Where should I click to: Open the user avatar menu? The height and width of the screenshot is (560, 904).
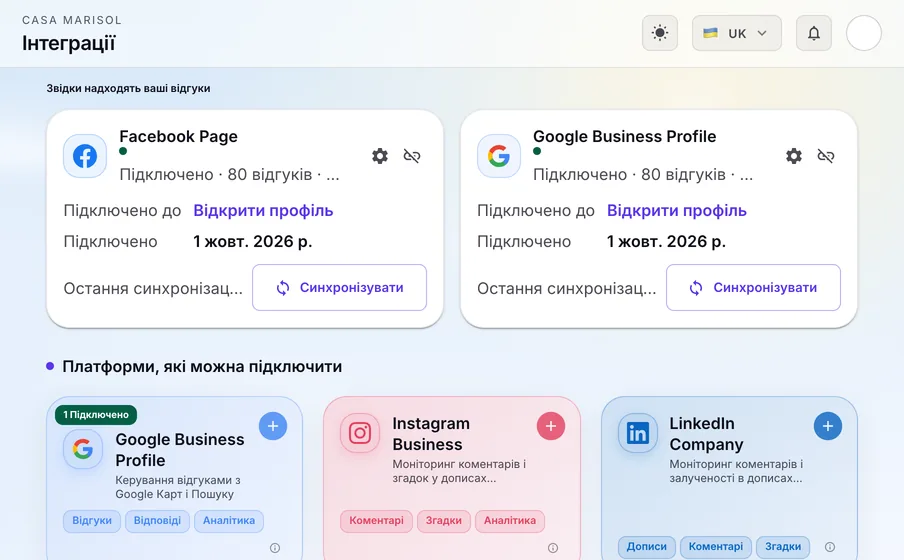click(863, 33)
